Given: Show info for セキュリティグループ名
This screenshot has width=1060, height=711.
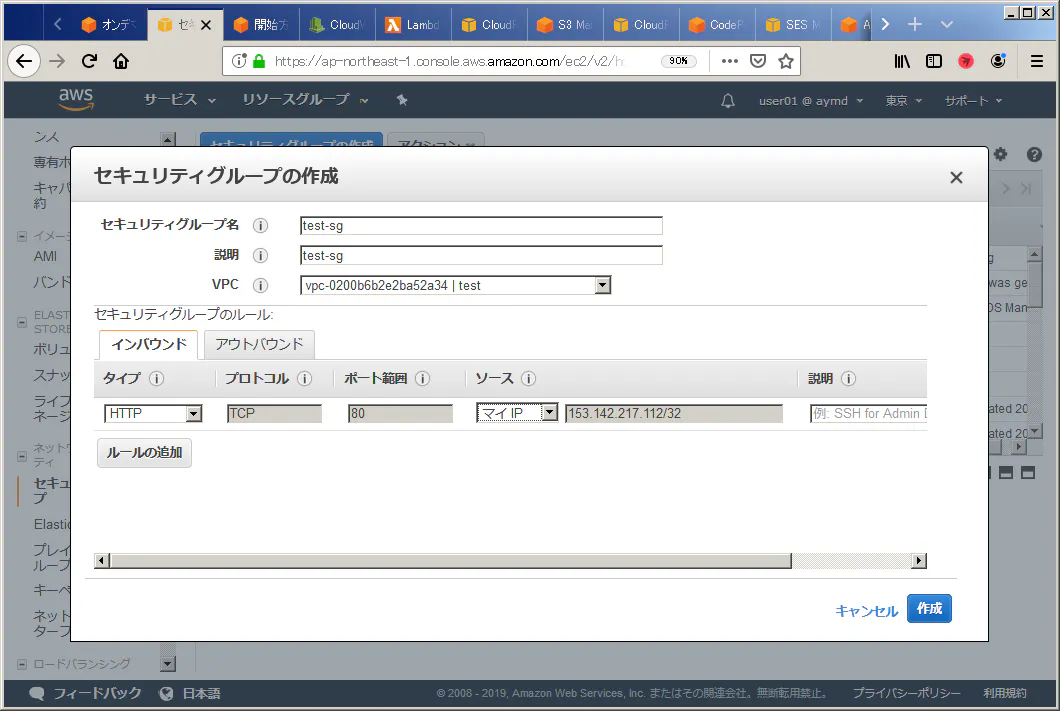Looking at the screenshot, I should 260,225.
